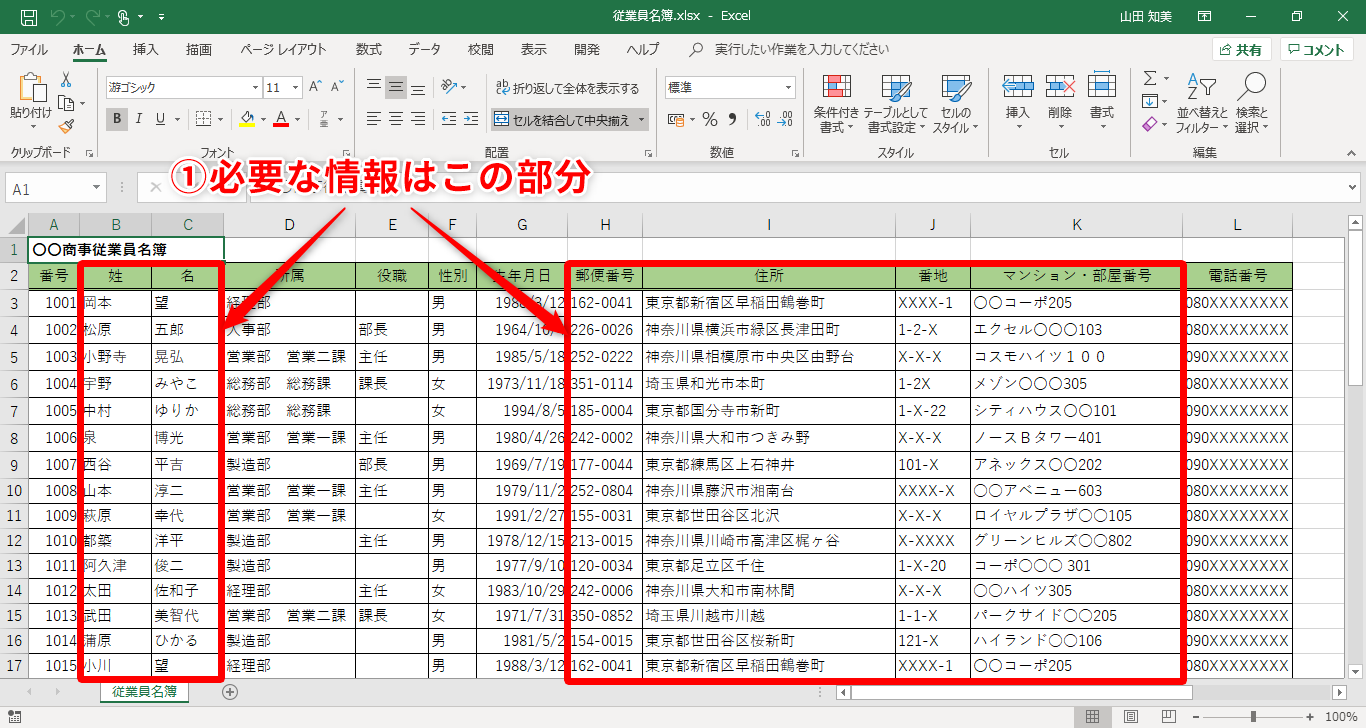Collapse the ribbon with the chevron

[1350, 153]
